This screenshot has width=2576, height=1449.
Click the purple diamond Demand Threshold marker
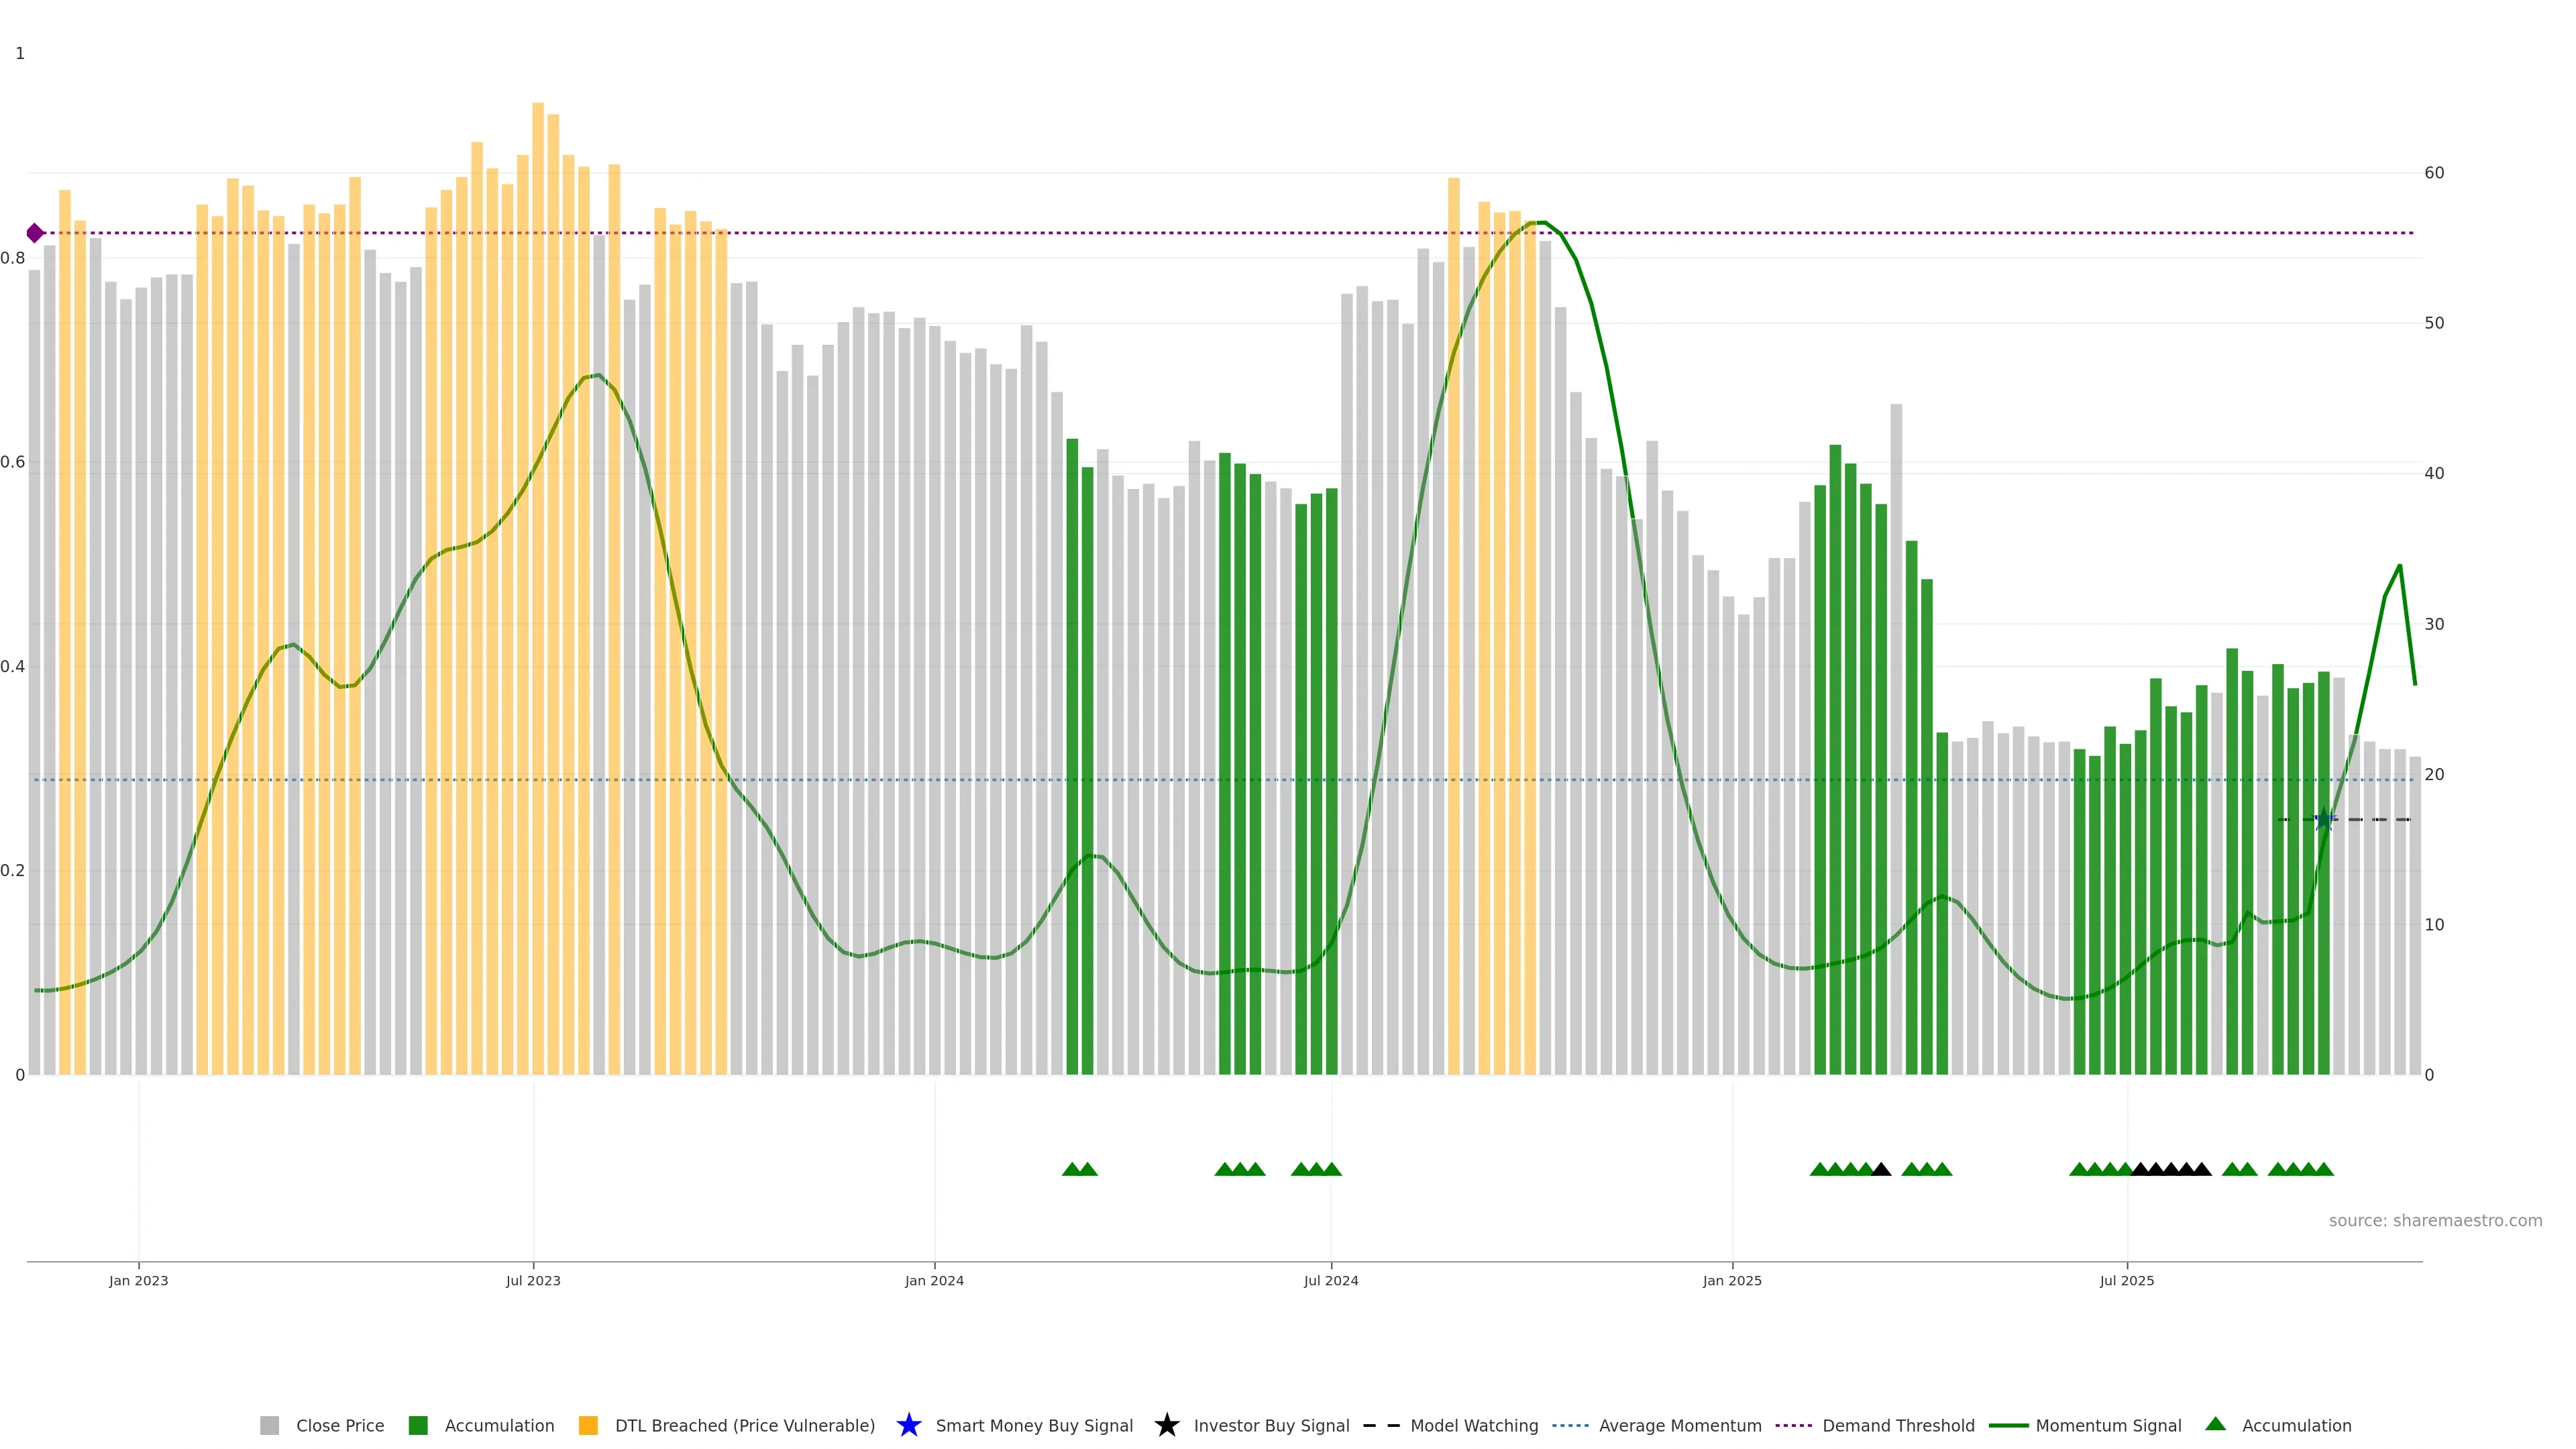tap(35, 233)
